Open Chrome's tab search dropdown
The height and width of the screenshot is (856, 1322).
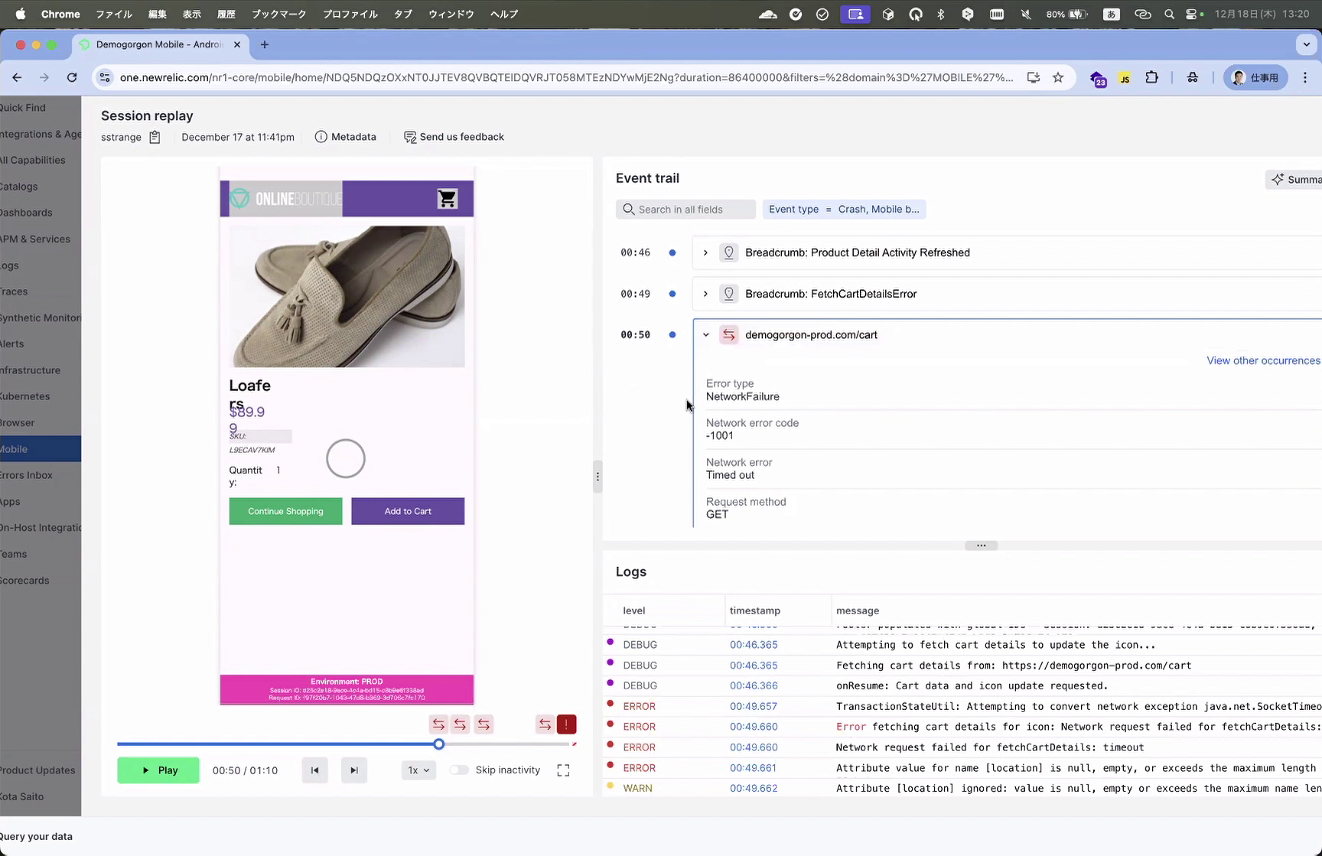(1306, 44)
